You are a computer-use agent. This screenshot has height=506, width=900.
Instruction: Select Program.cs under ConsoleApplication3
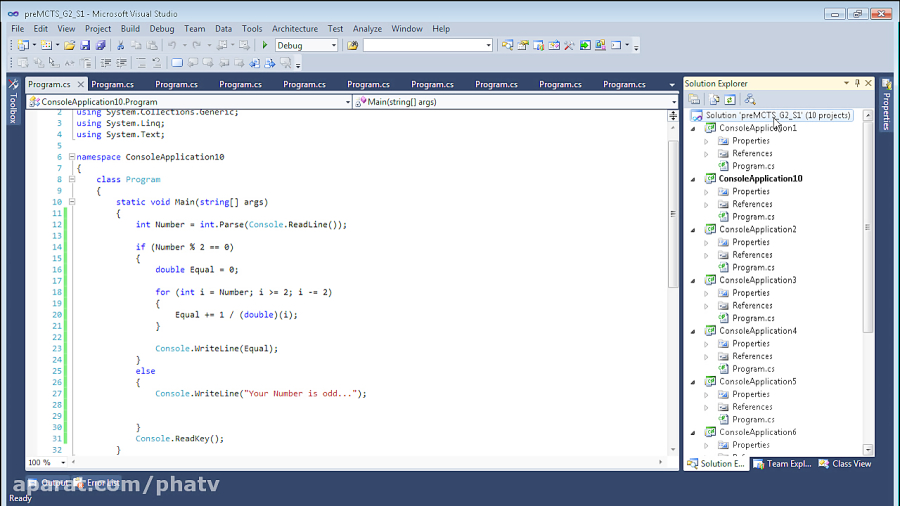pyautogui.click(x=753, y=318)
